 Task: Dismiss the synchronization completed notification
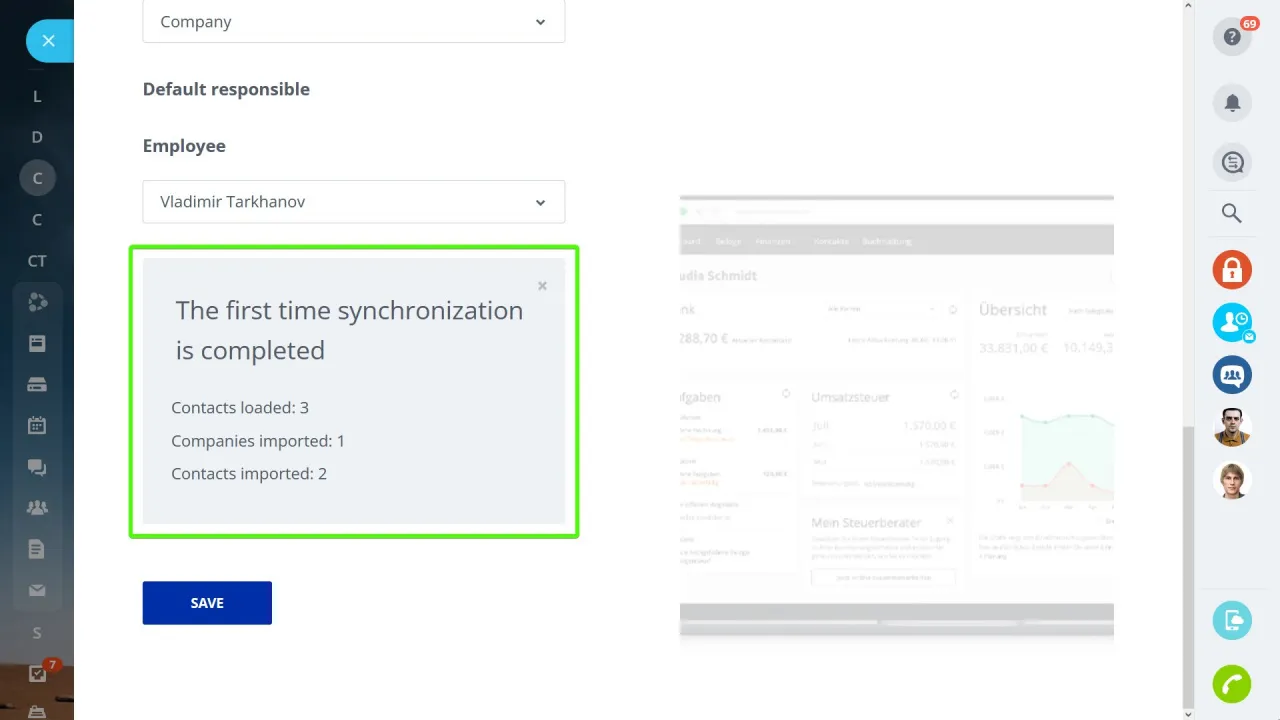[x=542, y=285]
